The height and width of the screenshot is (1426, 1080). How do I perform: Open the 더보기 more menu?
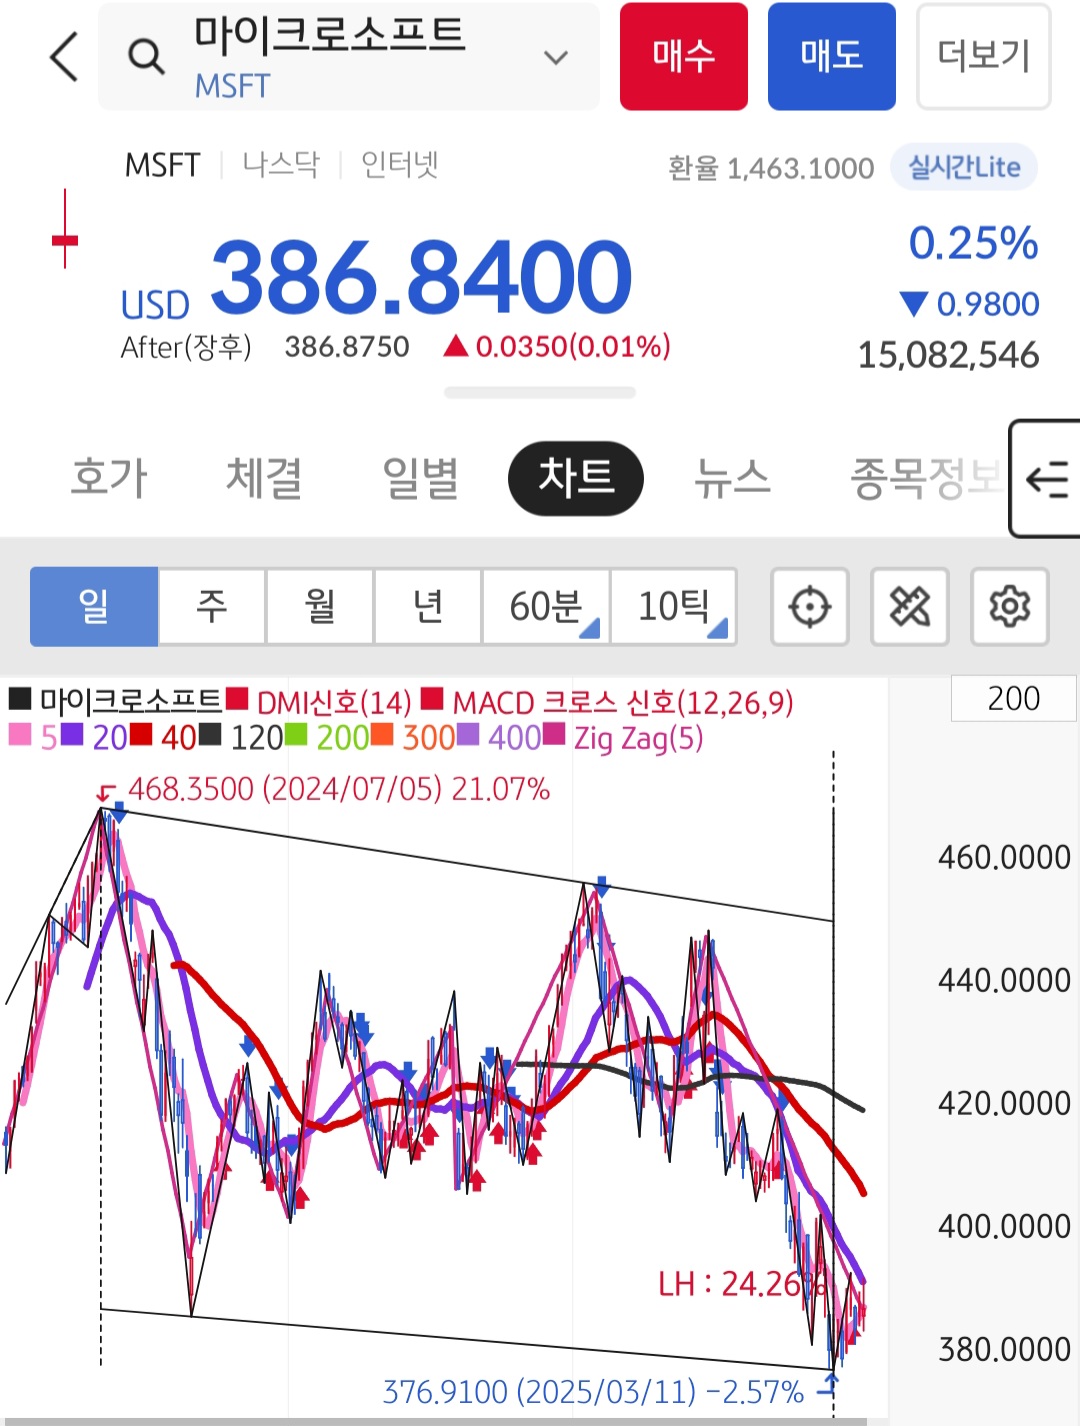click(984, 56)
